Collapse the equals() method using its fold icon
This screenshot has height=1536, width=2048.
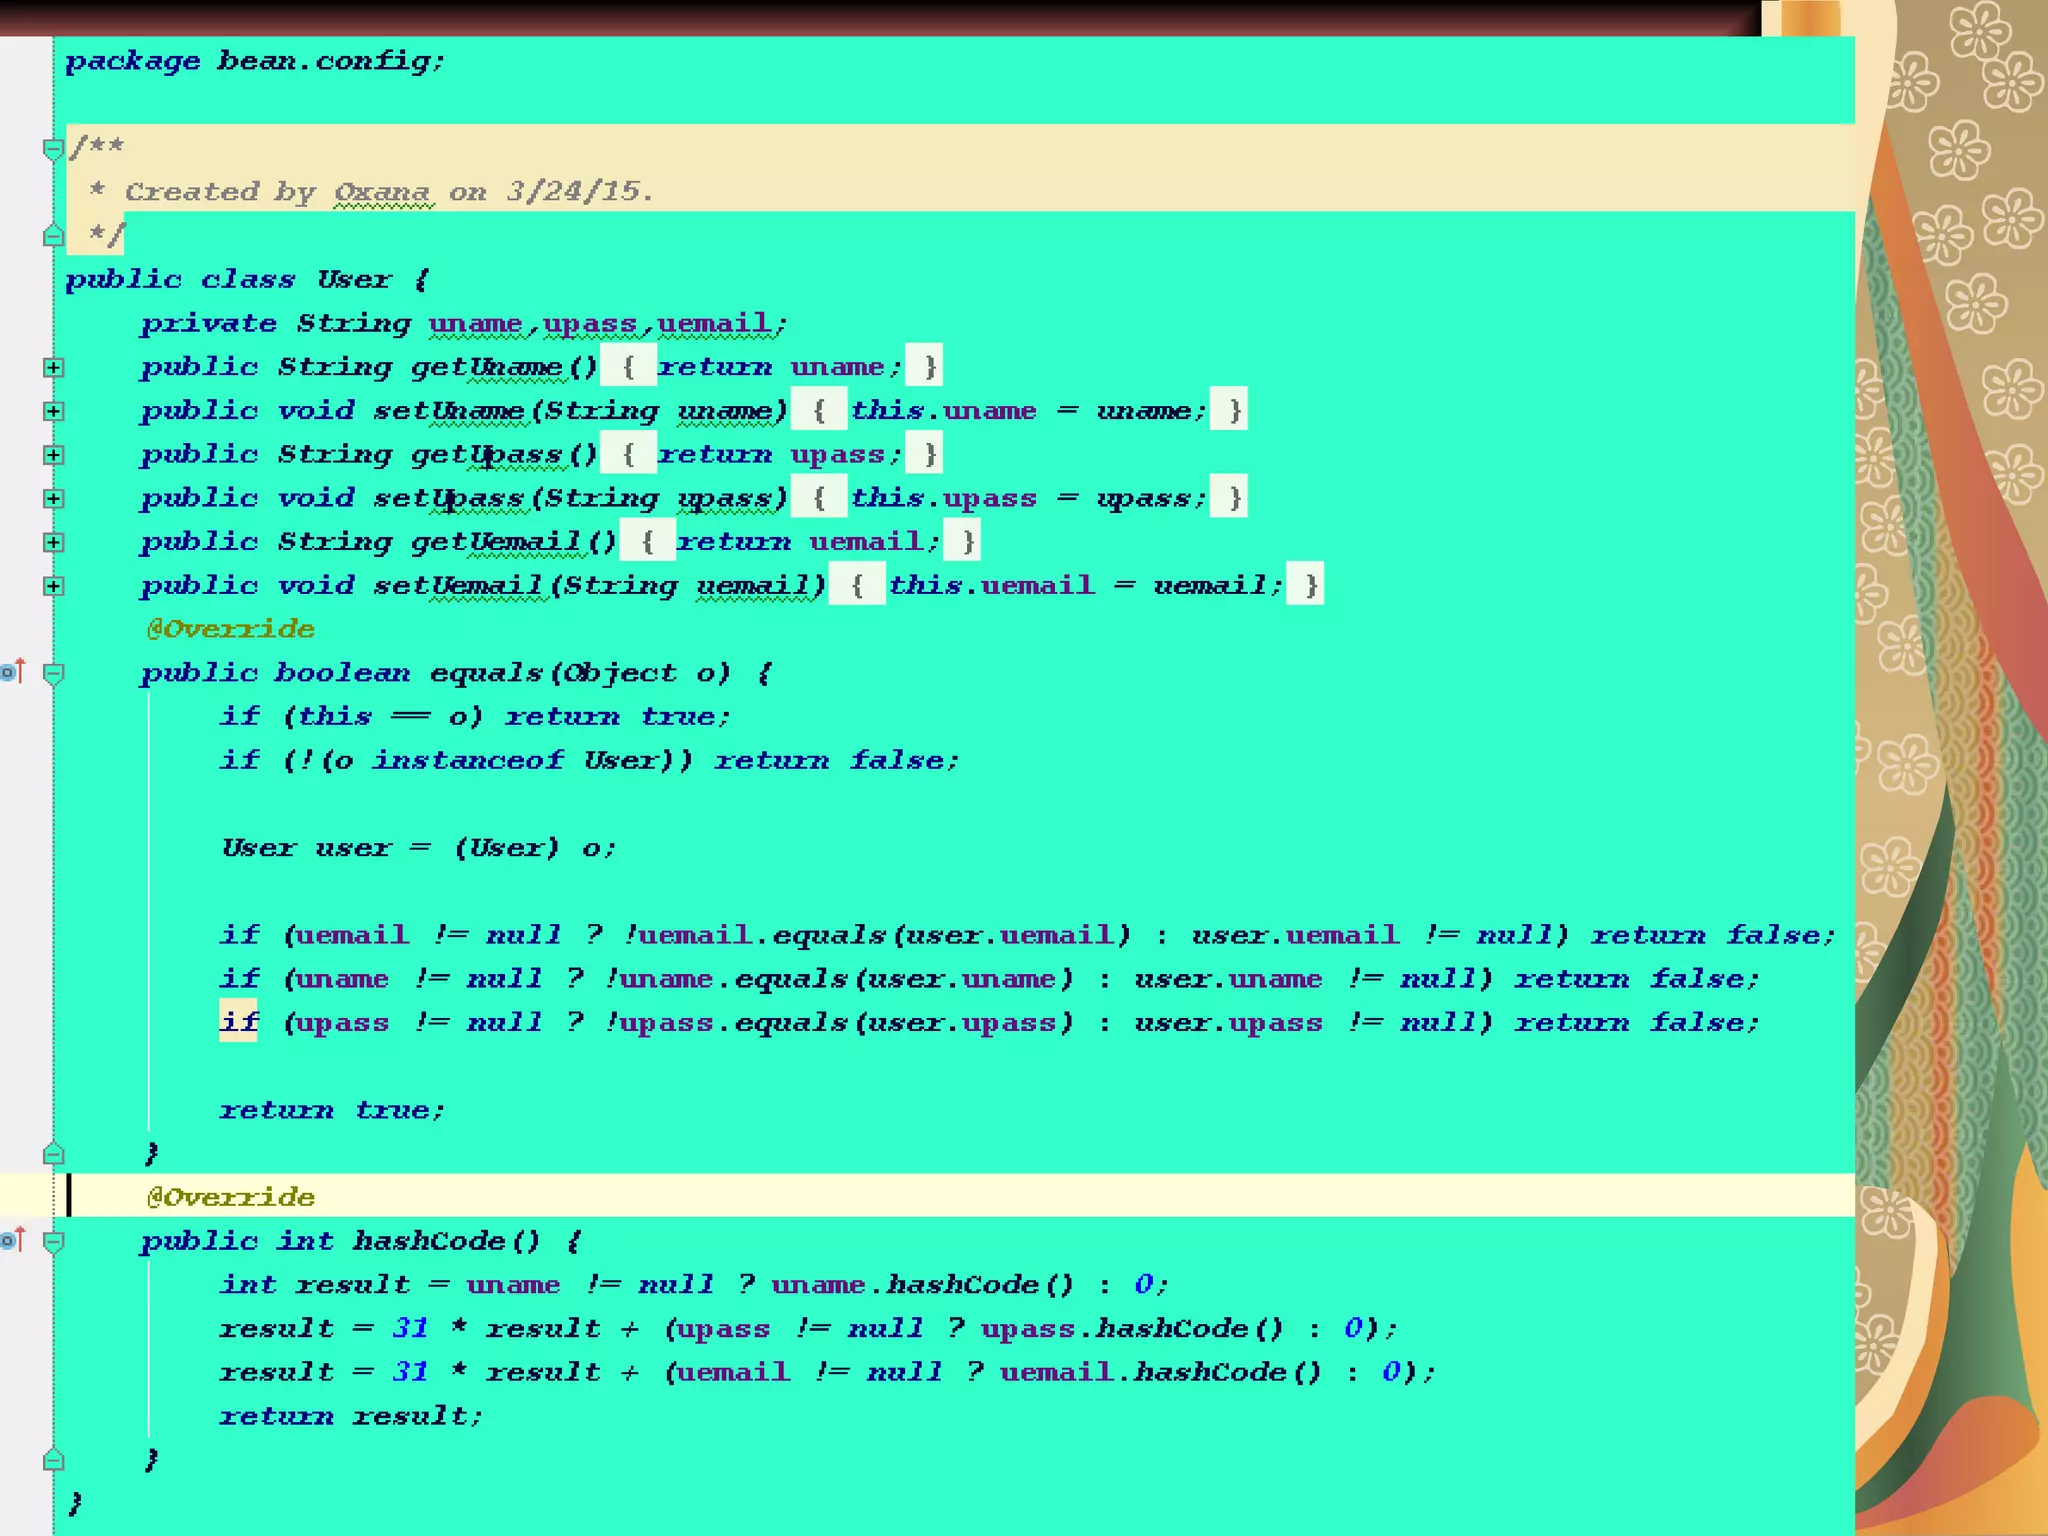pos(54,674)
